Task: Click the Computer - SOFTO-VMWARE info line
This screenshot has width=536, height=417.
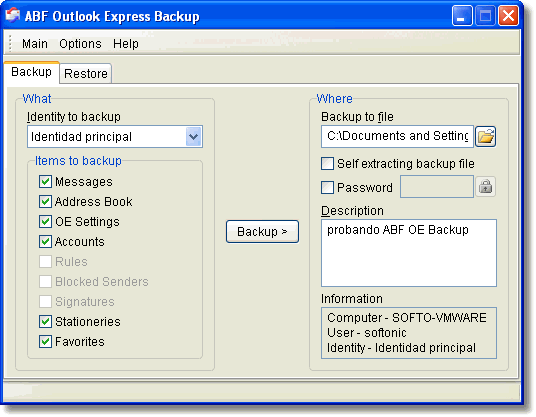Action: click(407, 318)
